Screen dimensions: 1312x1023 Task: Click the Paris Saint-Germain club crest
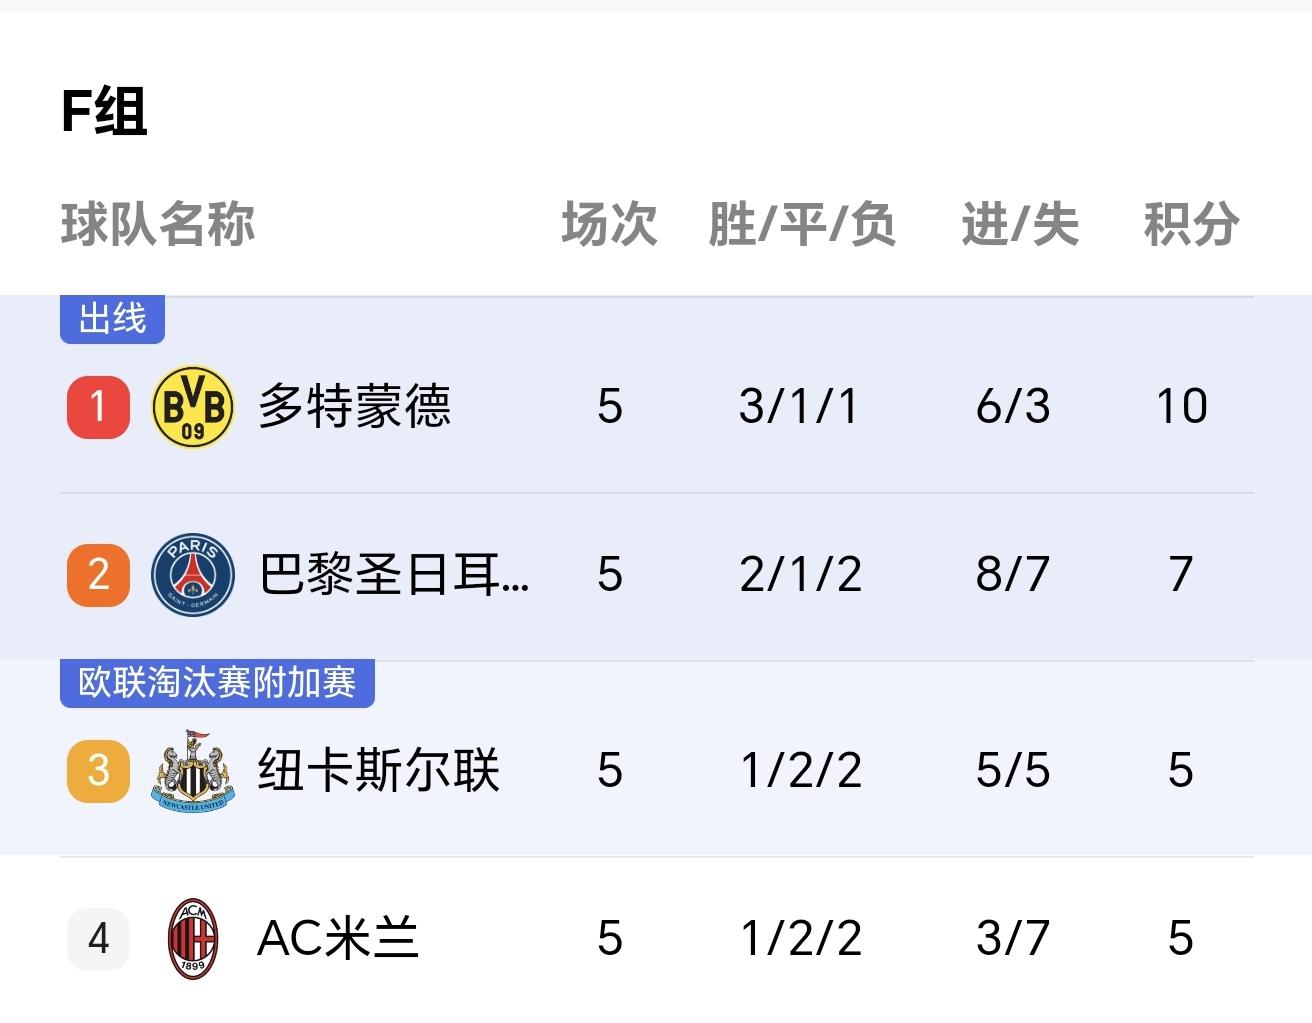pyautogui.click(x=191, y=573)
